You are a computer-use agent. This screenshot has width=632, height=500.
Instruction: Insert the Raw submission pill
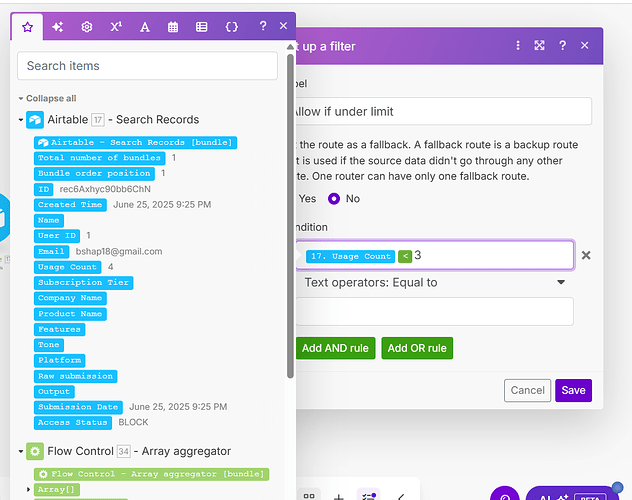tap(75, 376)
